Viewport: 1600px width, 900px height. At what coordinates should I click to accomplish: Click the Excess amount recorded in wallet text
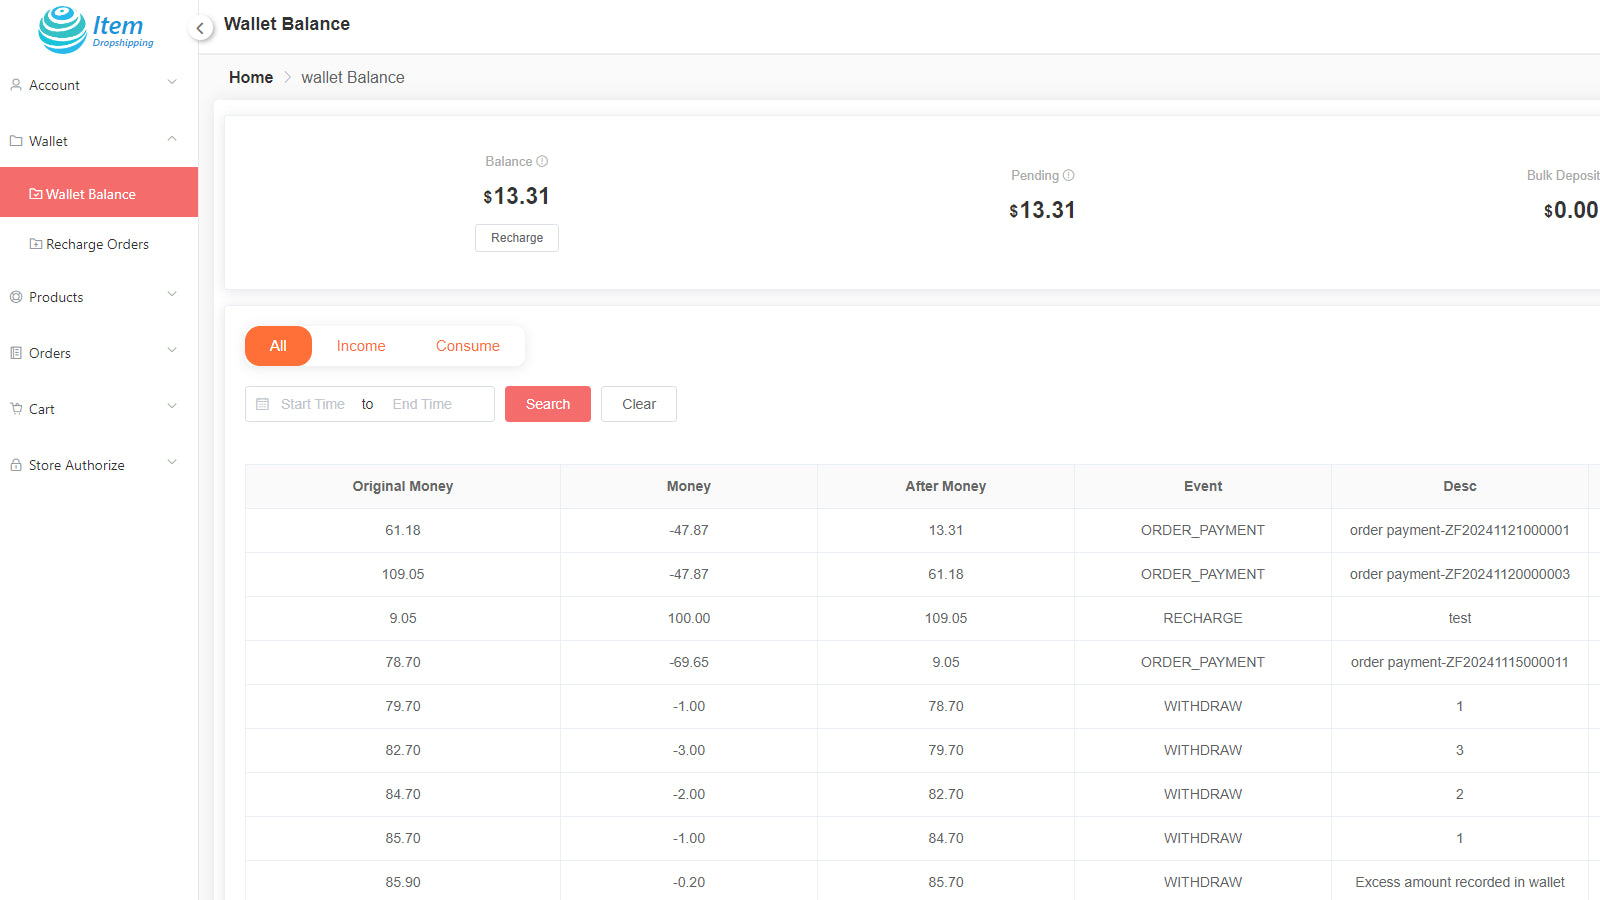(1460, 882)
